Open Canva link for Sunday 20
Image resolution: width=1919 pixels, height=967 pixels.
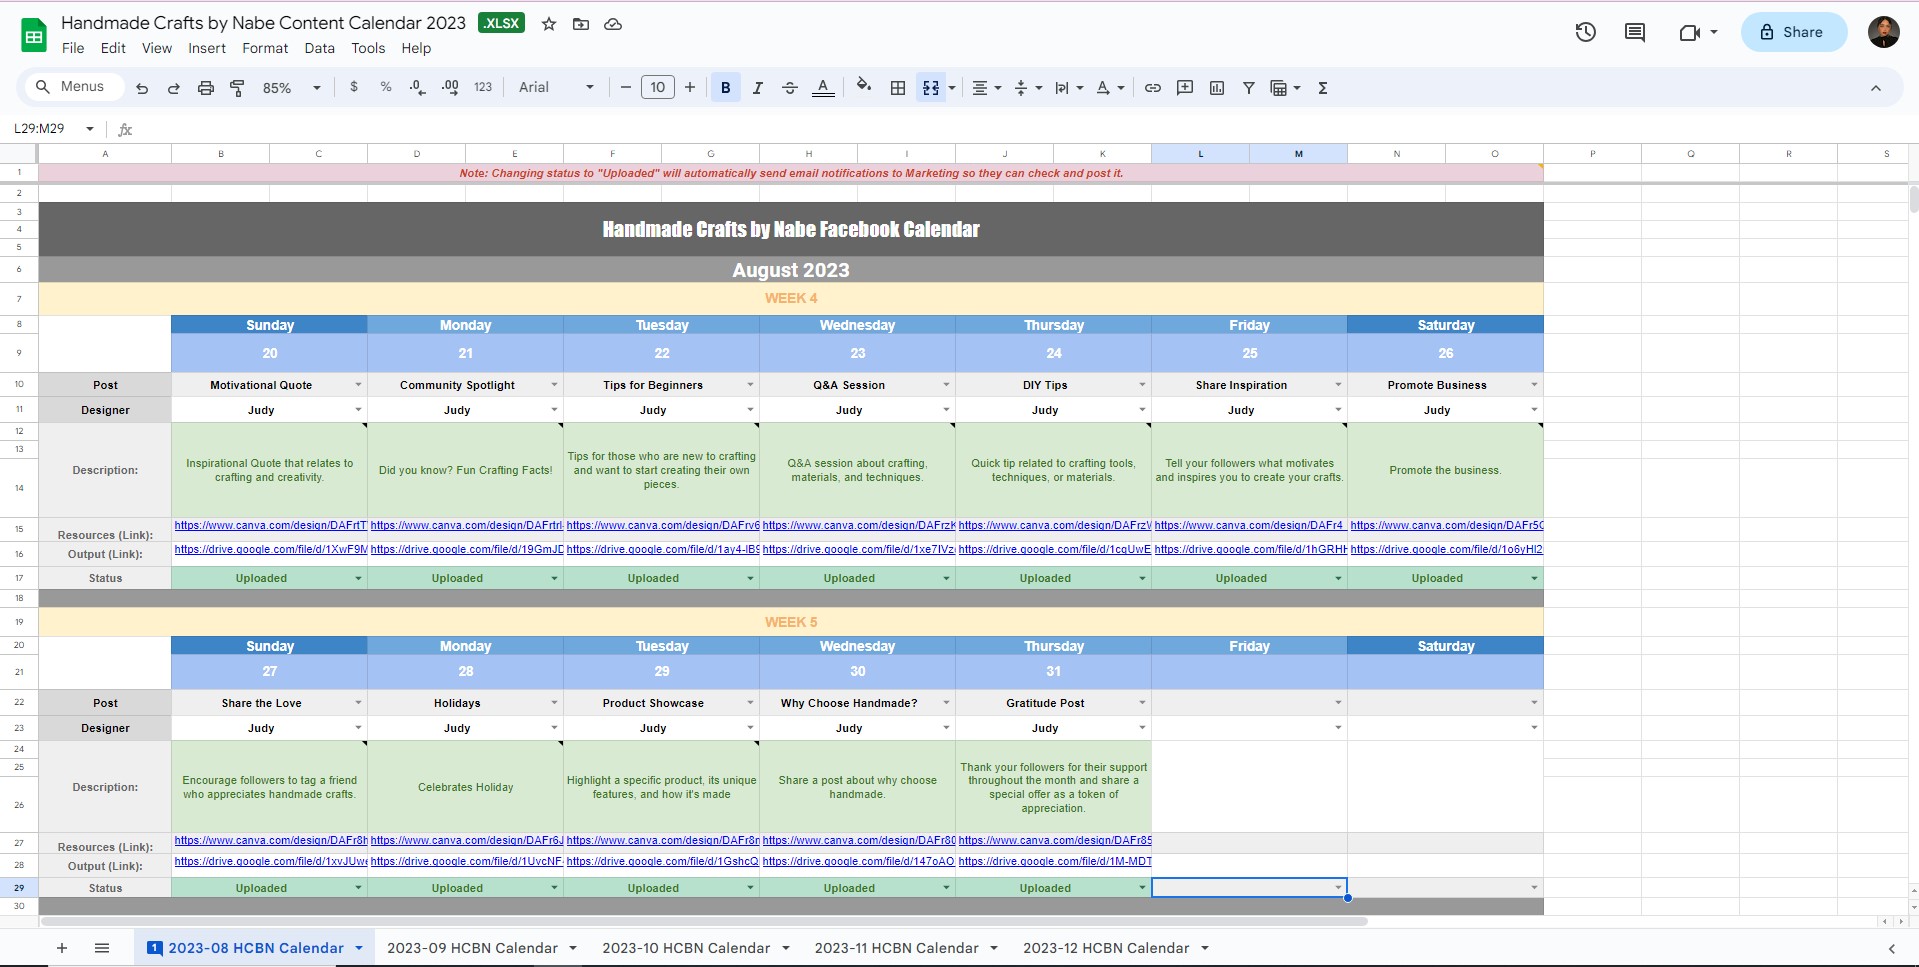point(270,525)
